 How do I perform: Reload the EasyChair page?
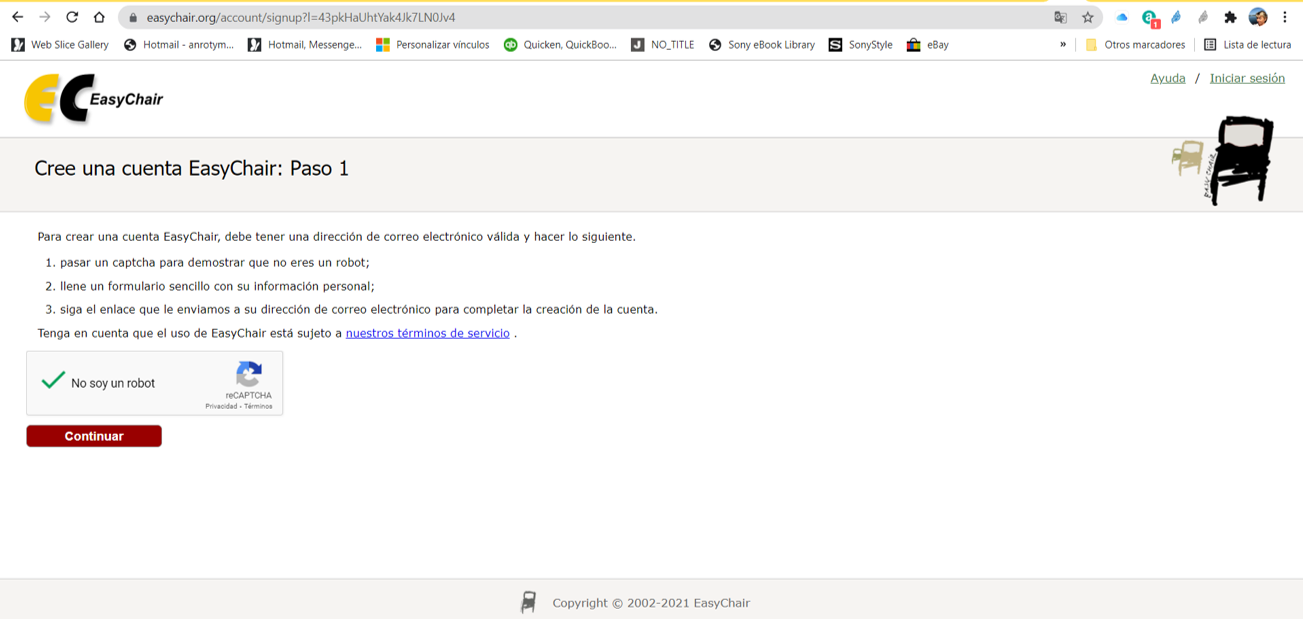point(72,17)
